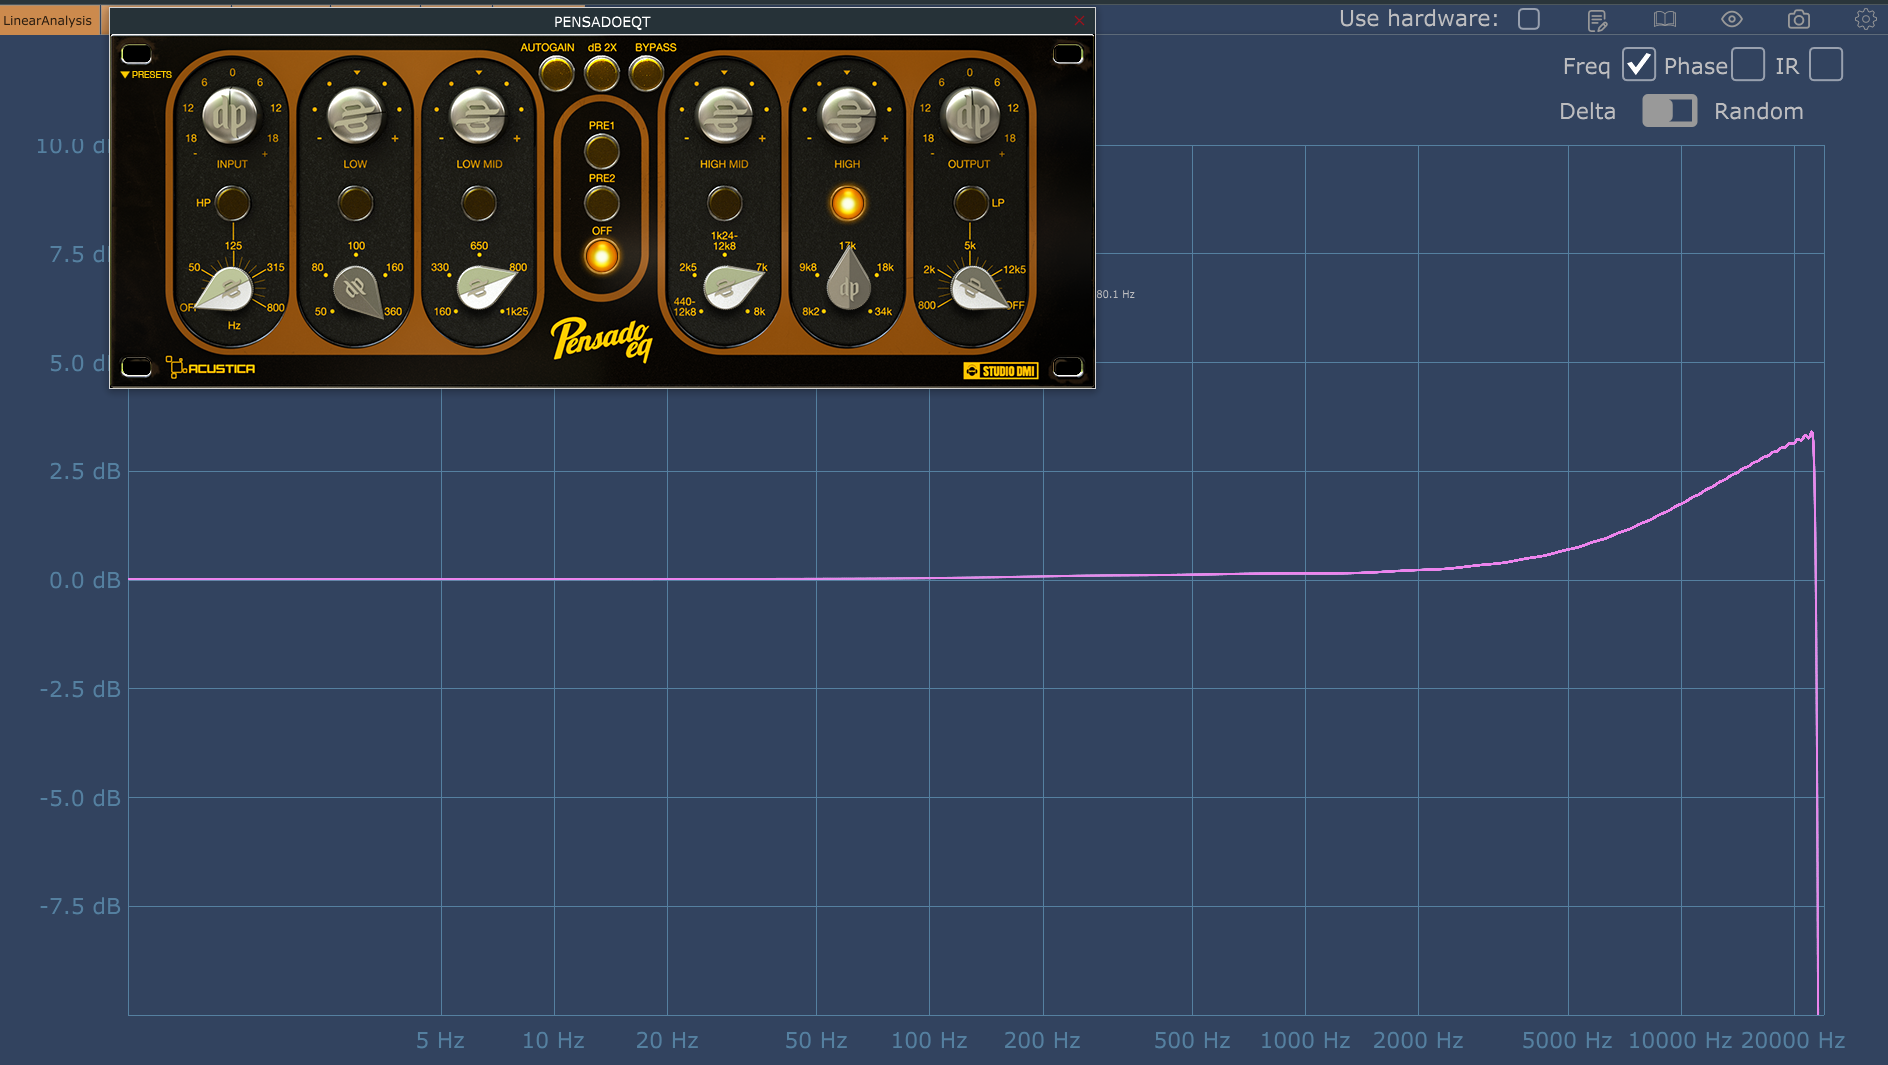Check the IR checkbox
This screenshot has width=1888, height=1065.
click(x=1825, y=65)
